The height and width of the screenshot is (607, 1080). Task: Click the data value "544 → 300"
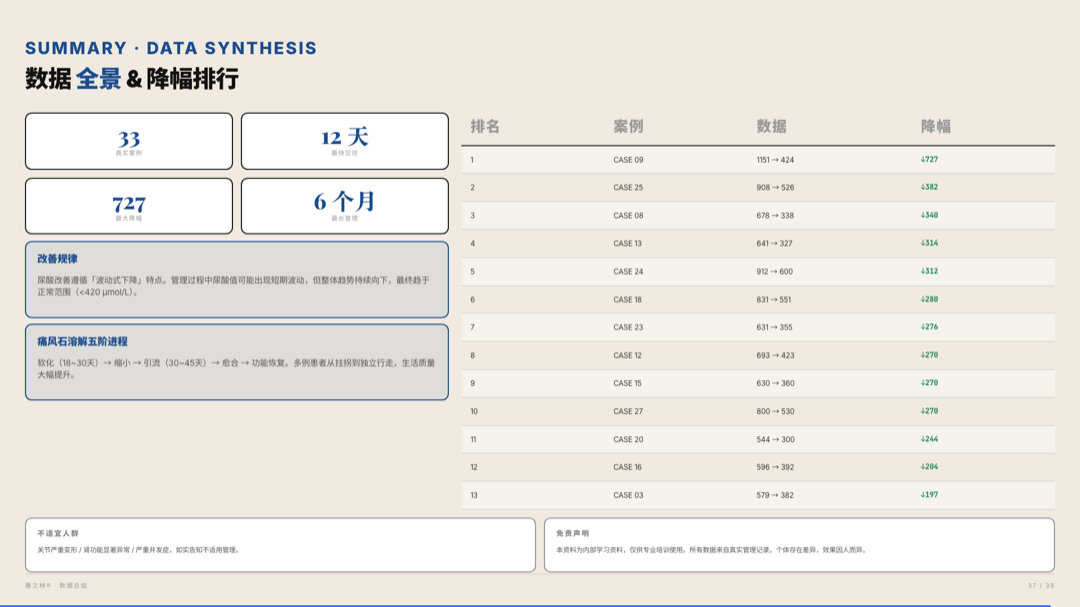click(x=775, y=440)
